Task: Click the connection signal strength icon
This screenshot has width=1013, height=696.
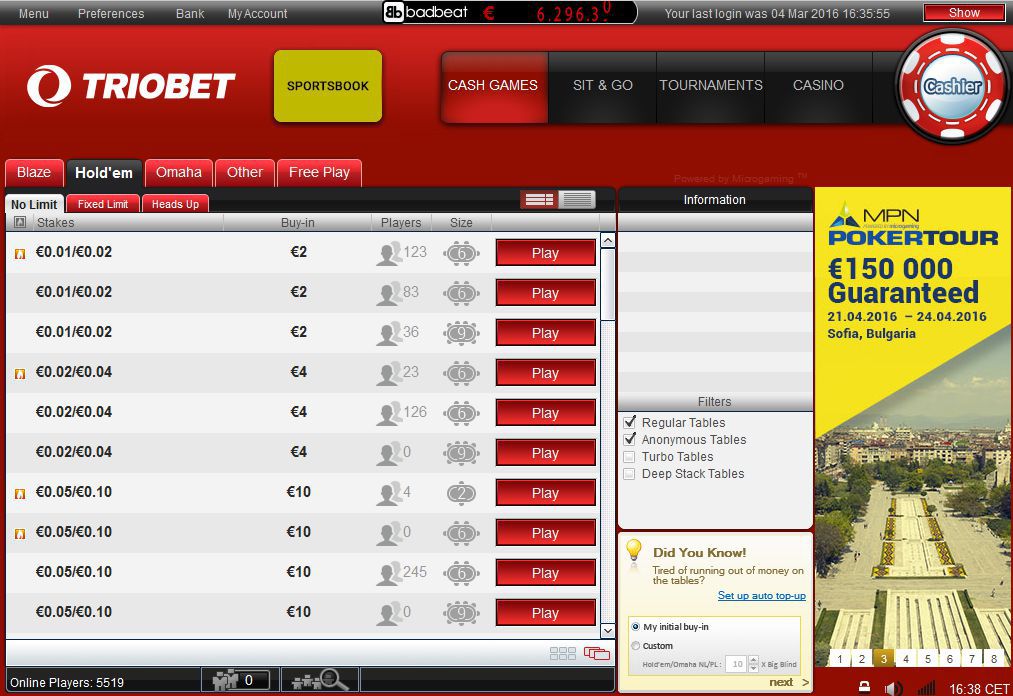Action: 926,688
